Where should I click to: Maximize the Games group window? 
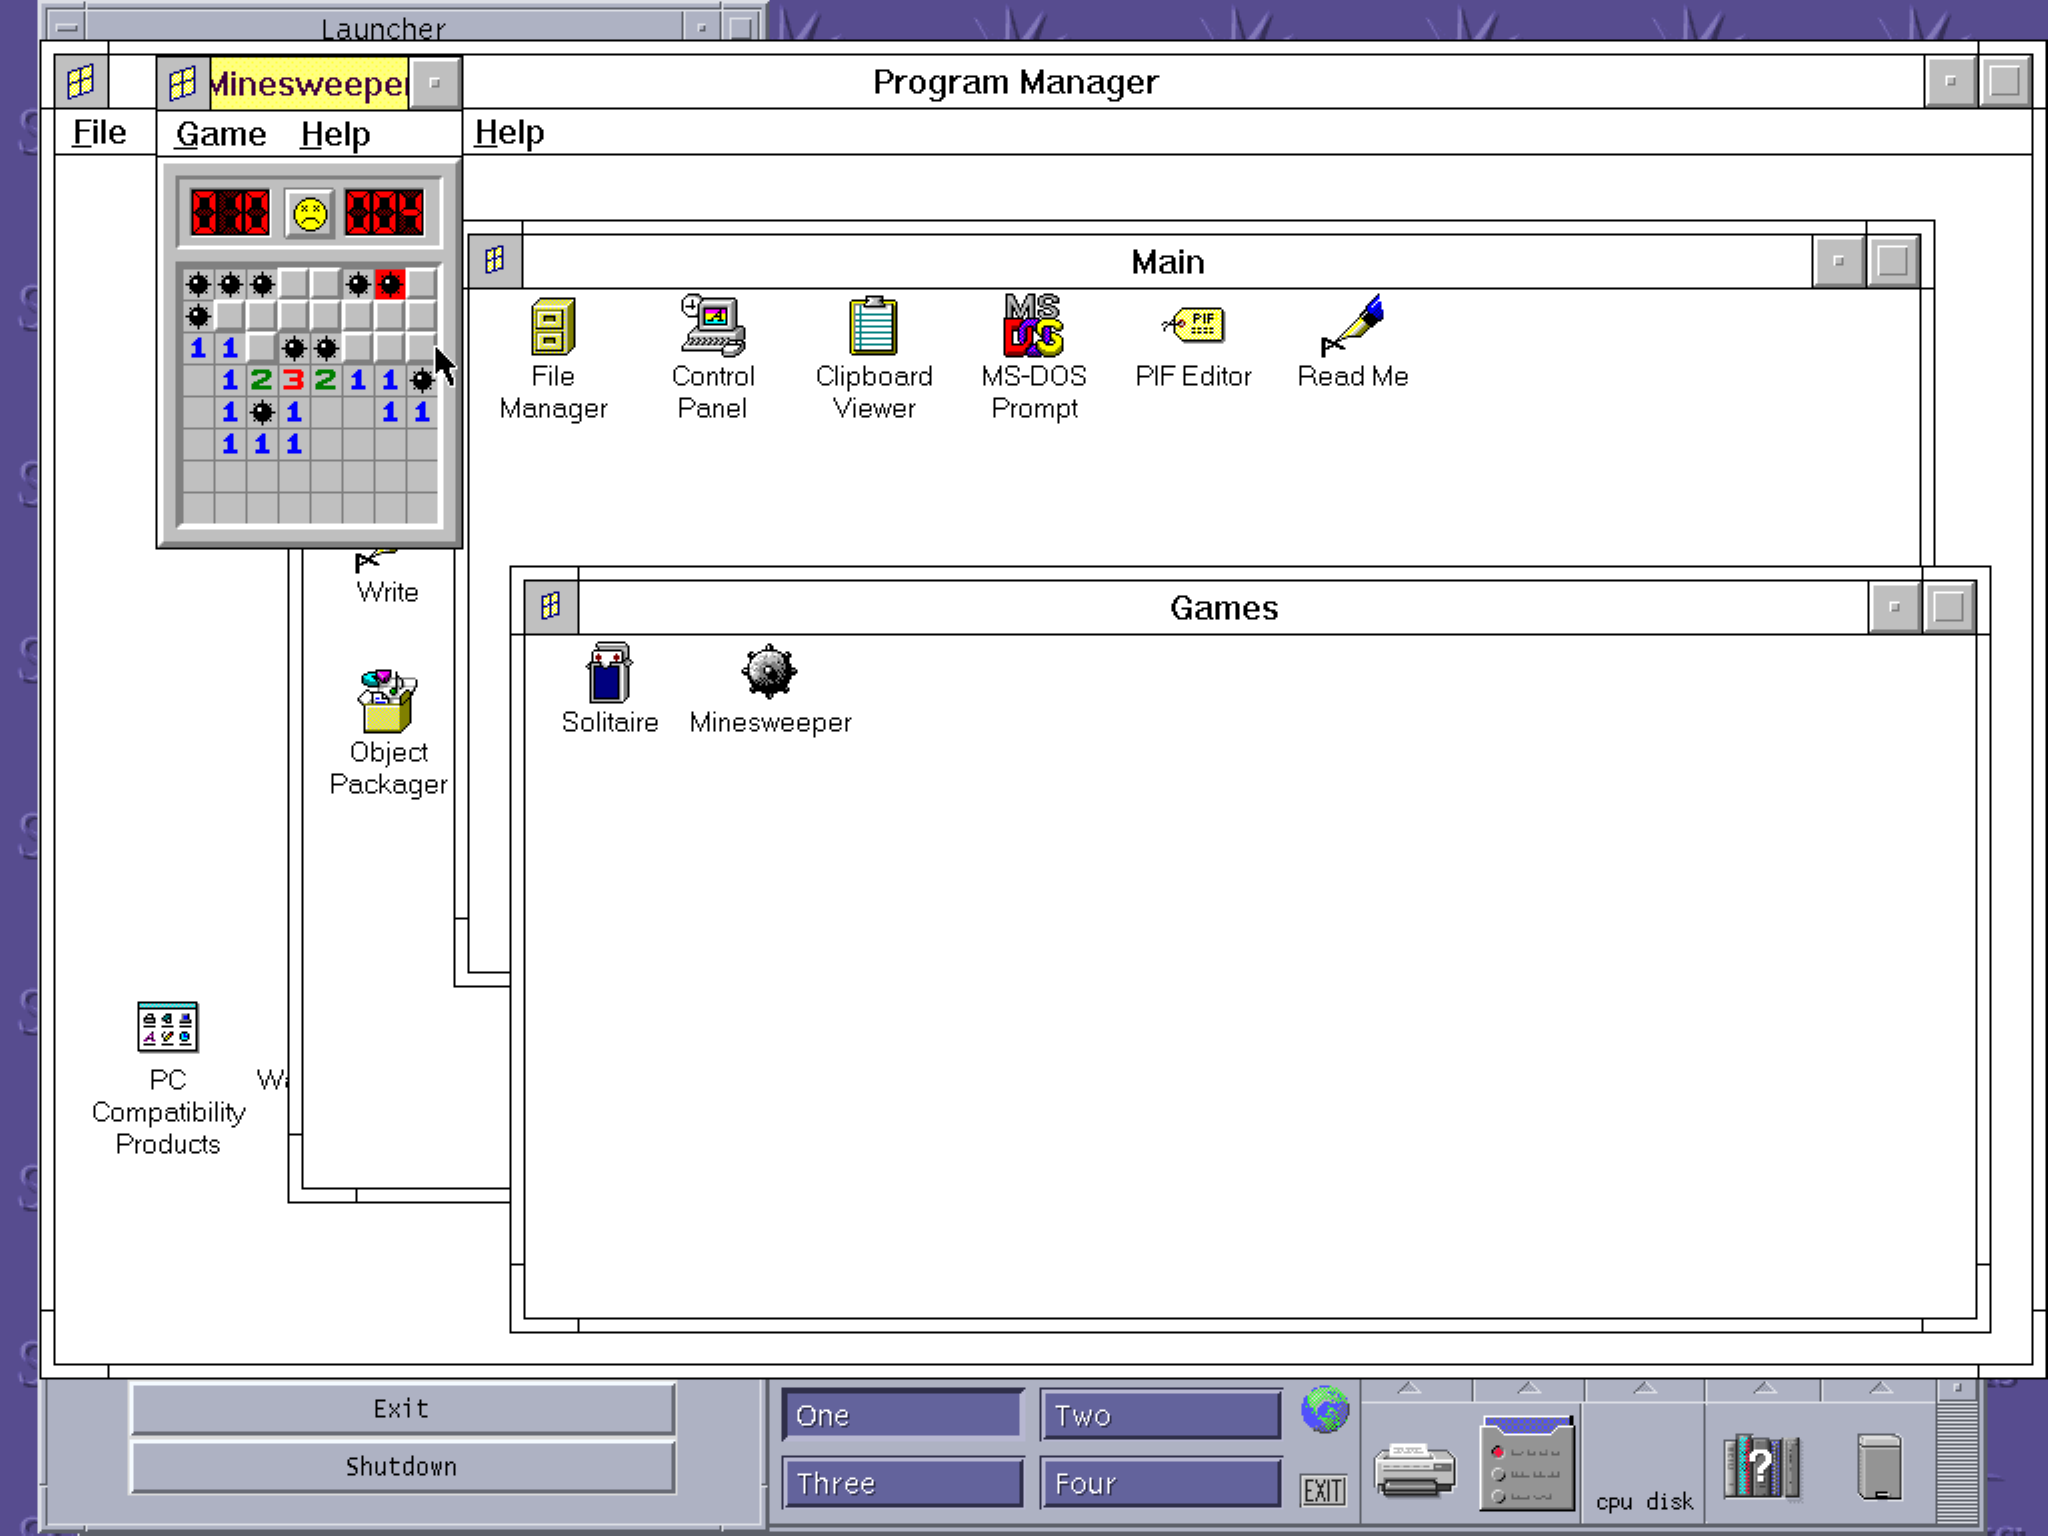click(1949, 607)
